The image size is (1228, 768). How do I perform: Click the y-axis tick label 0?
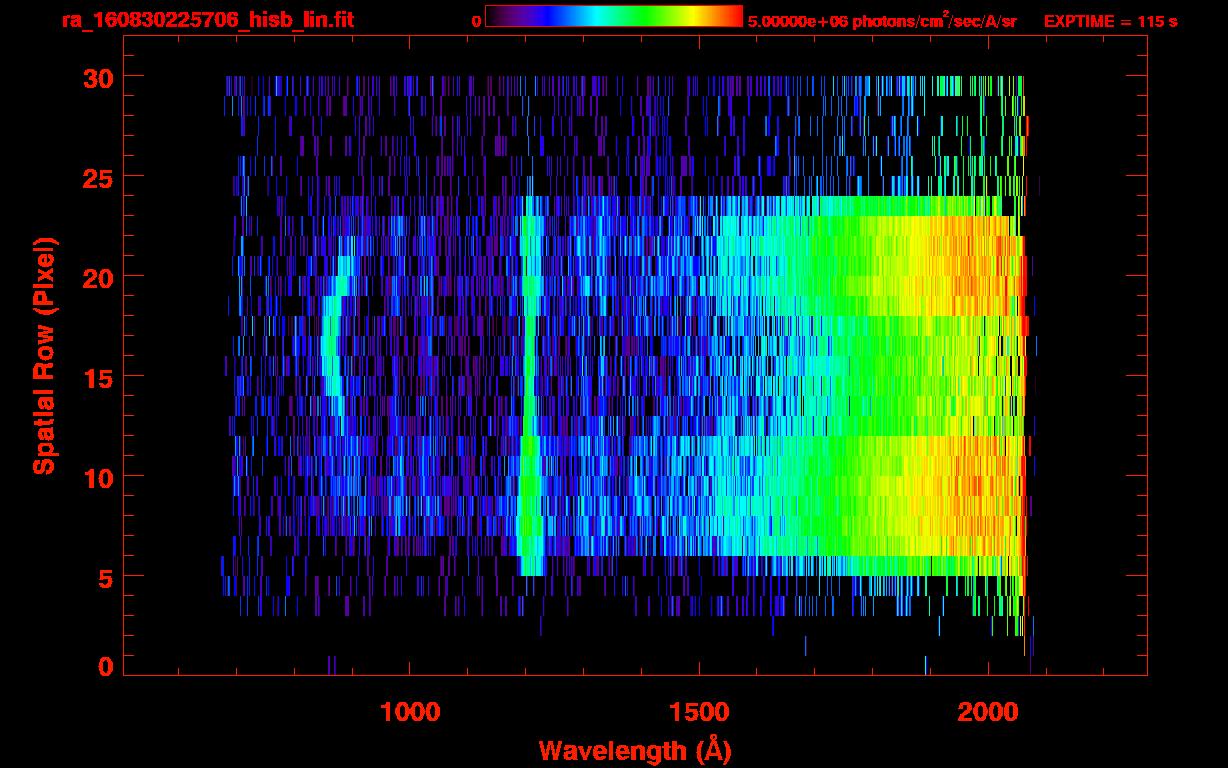105,666
